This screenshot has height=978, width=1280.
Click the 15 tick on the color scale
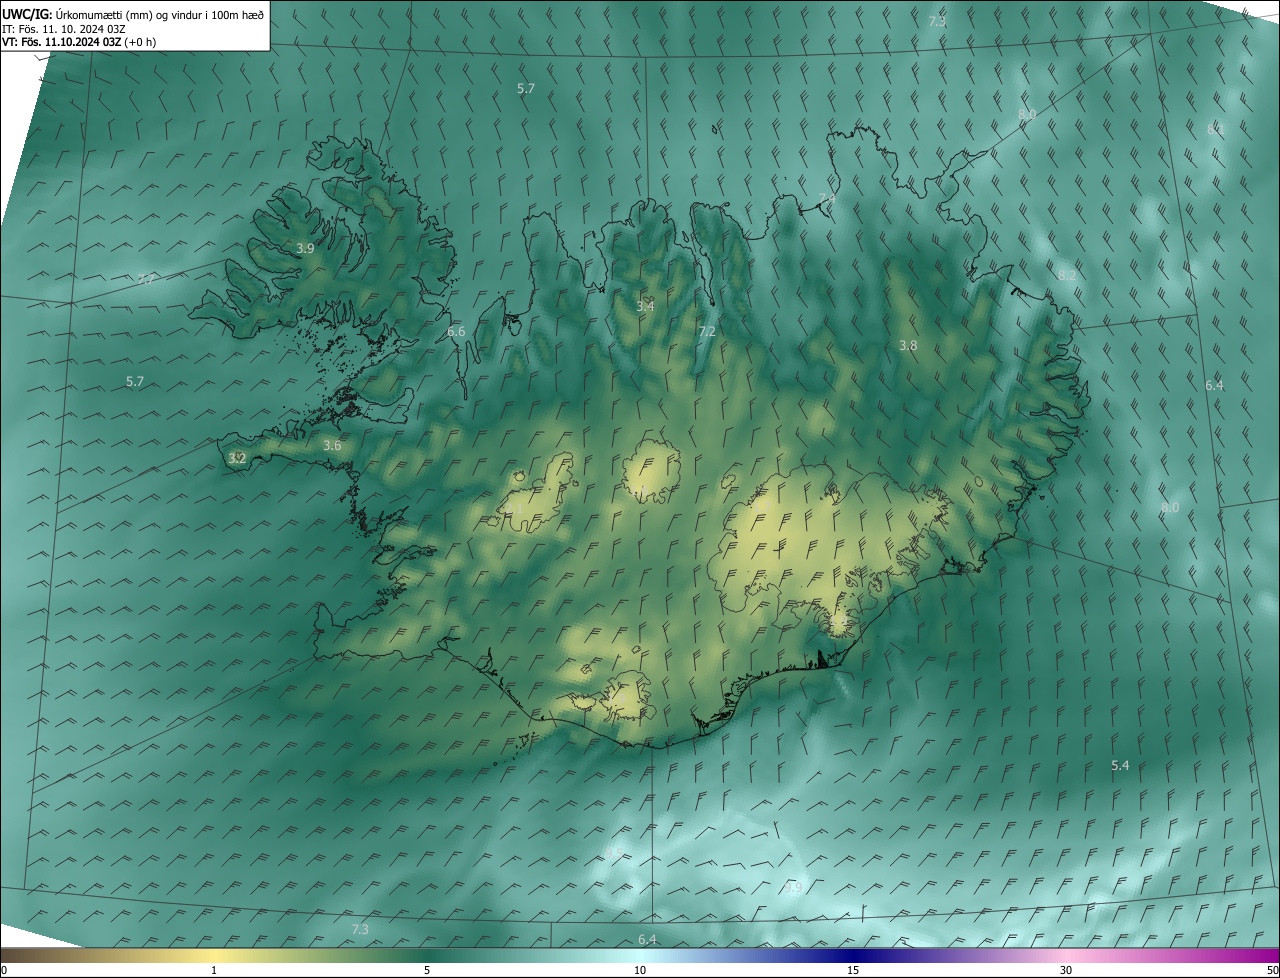pyautogui.click(x=853, y=970)
